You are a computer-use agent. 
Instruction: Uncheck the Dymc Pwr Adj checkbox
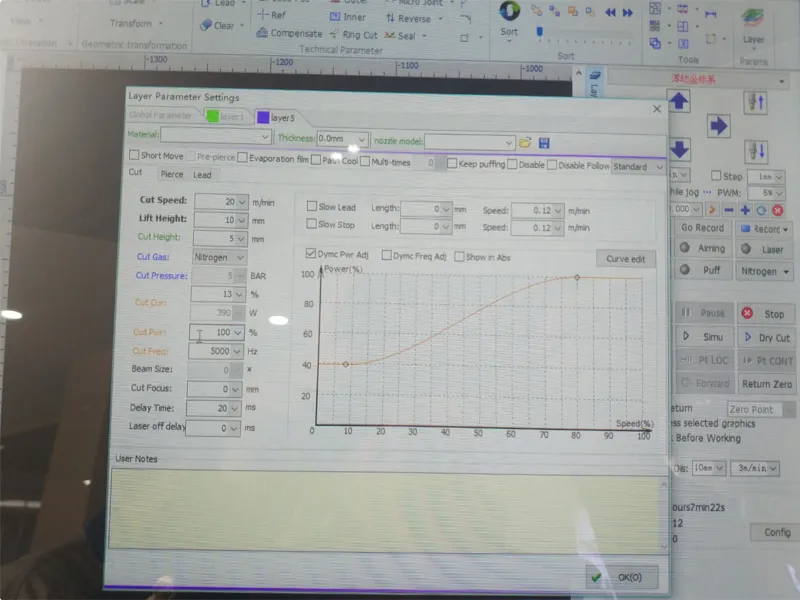(x=310, y=253)
